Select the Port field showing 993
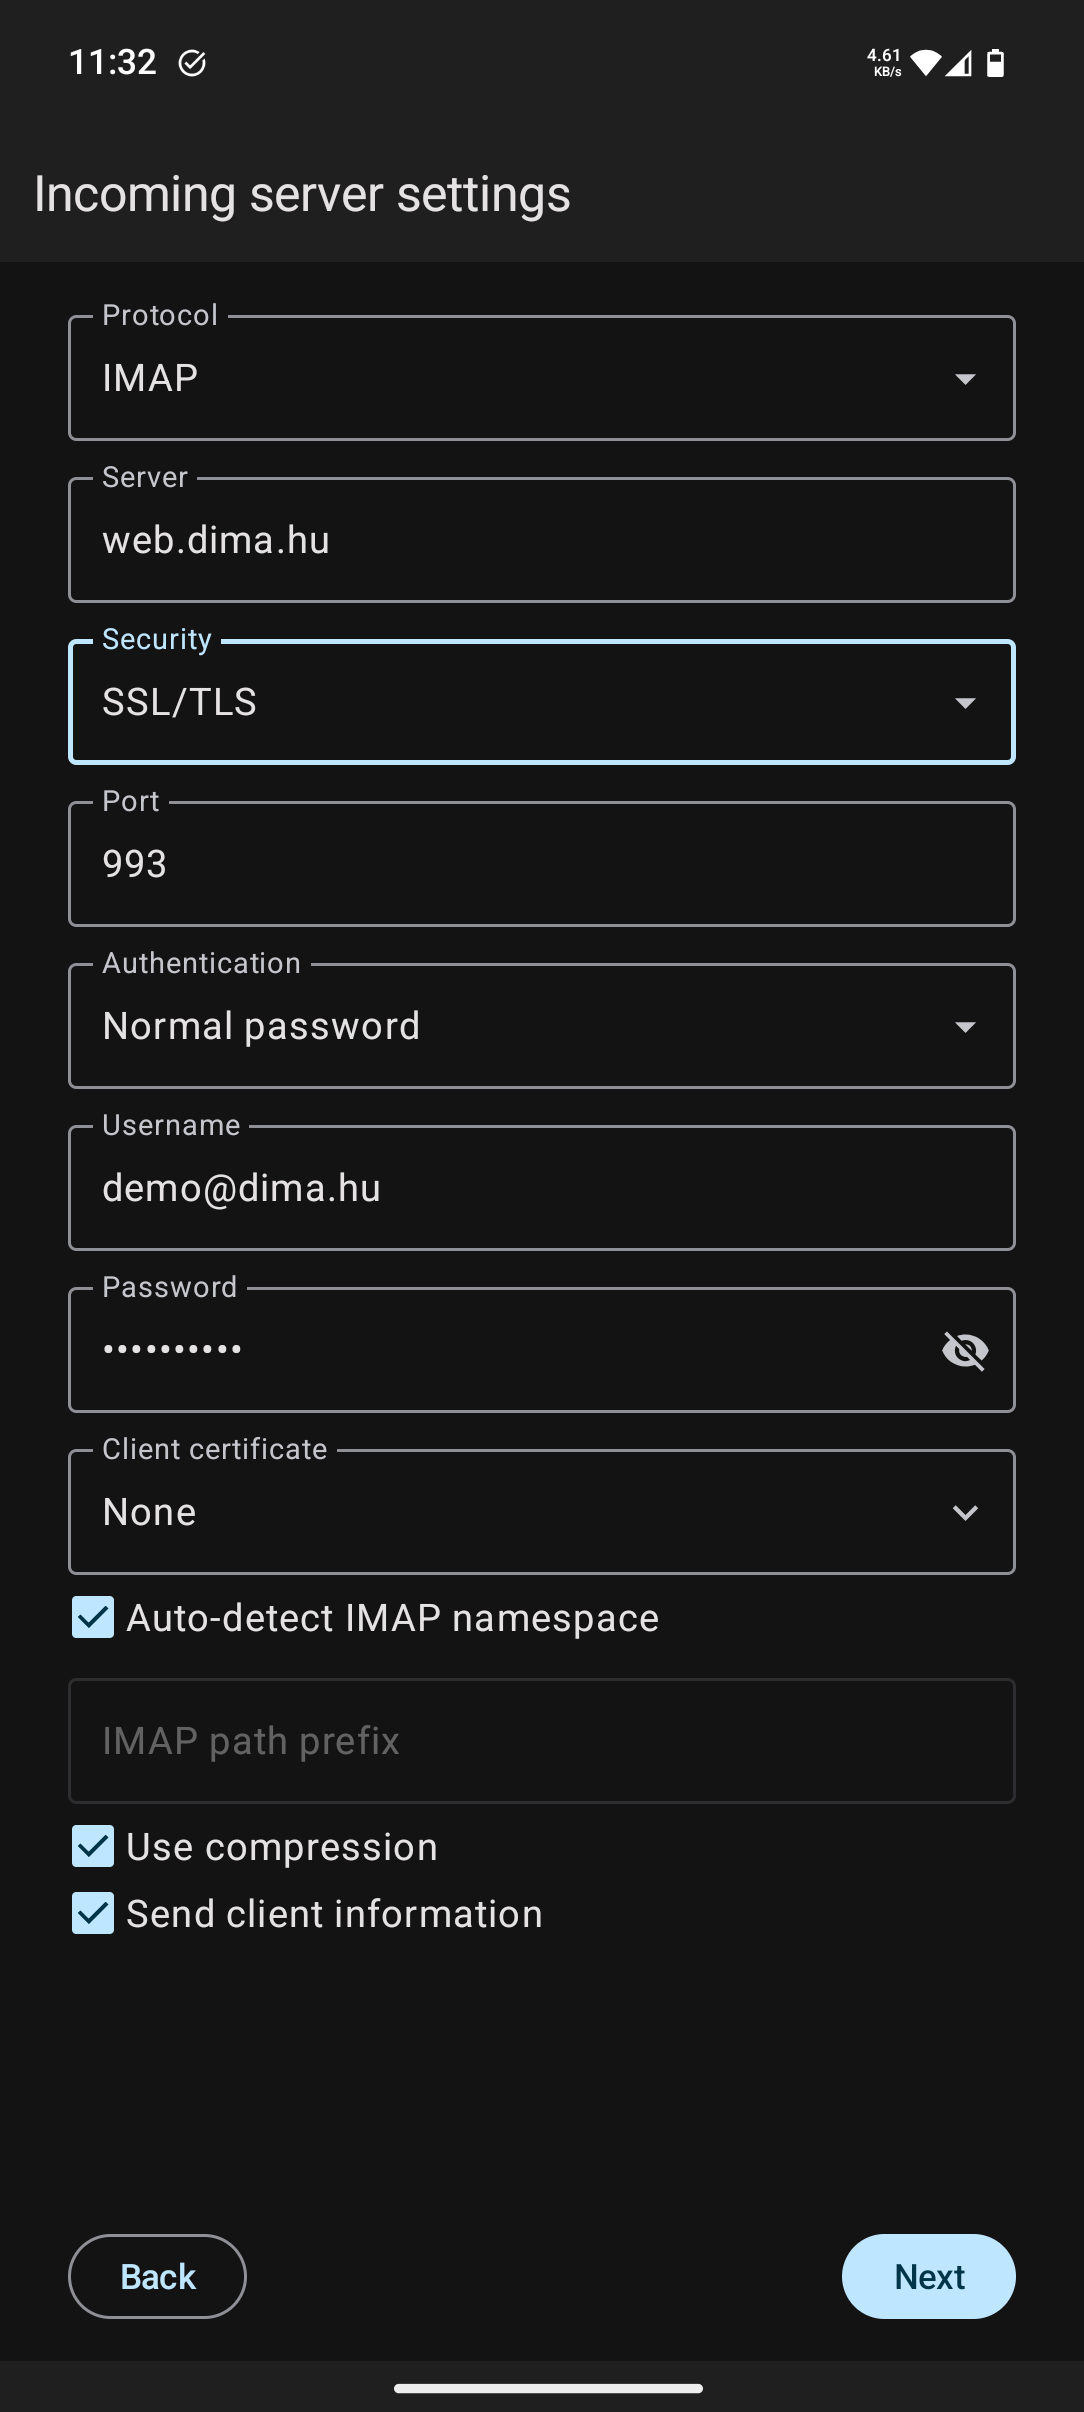This screenshot has height=2412, width=1084. click(542, 864)
